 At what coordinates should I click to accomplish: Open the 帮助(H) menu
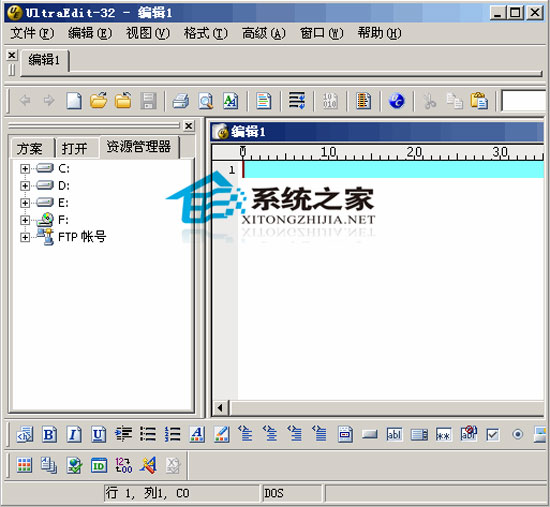(379, 33)
